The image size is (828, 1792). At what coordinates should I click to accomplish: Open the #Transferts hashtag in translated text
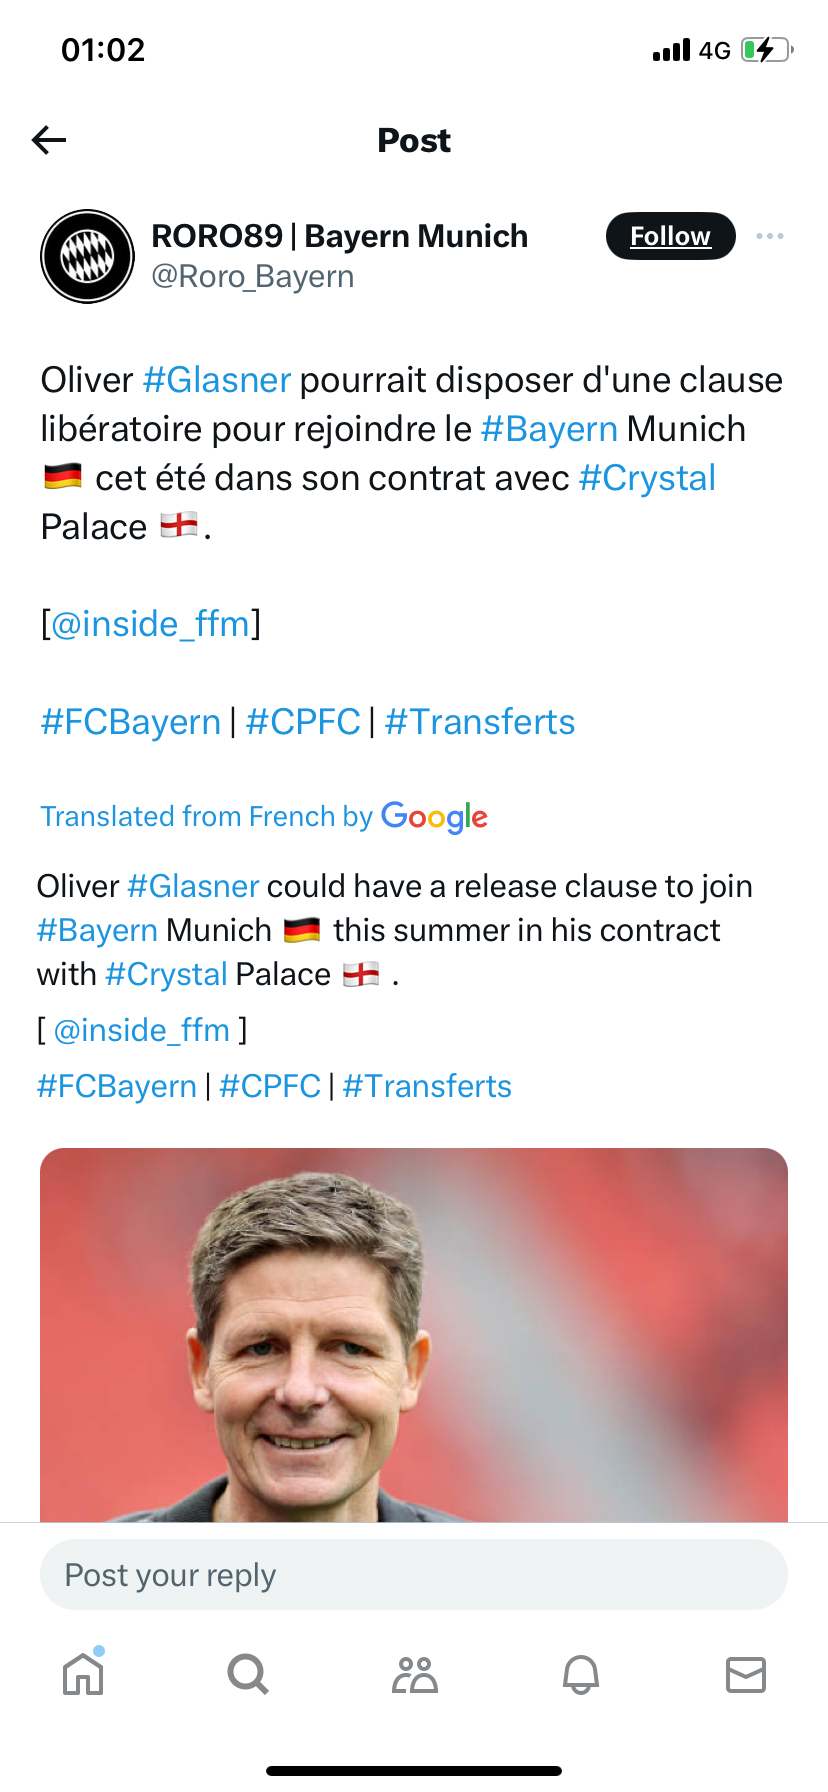tap(427, 1086)
